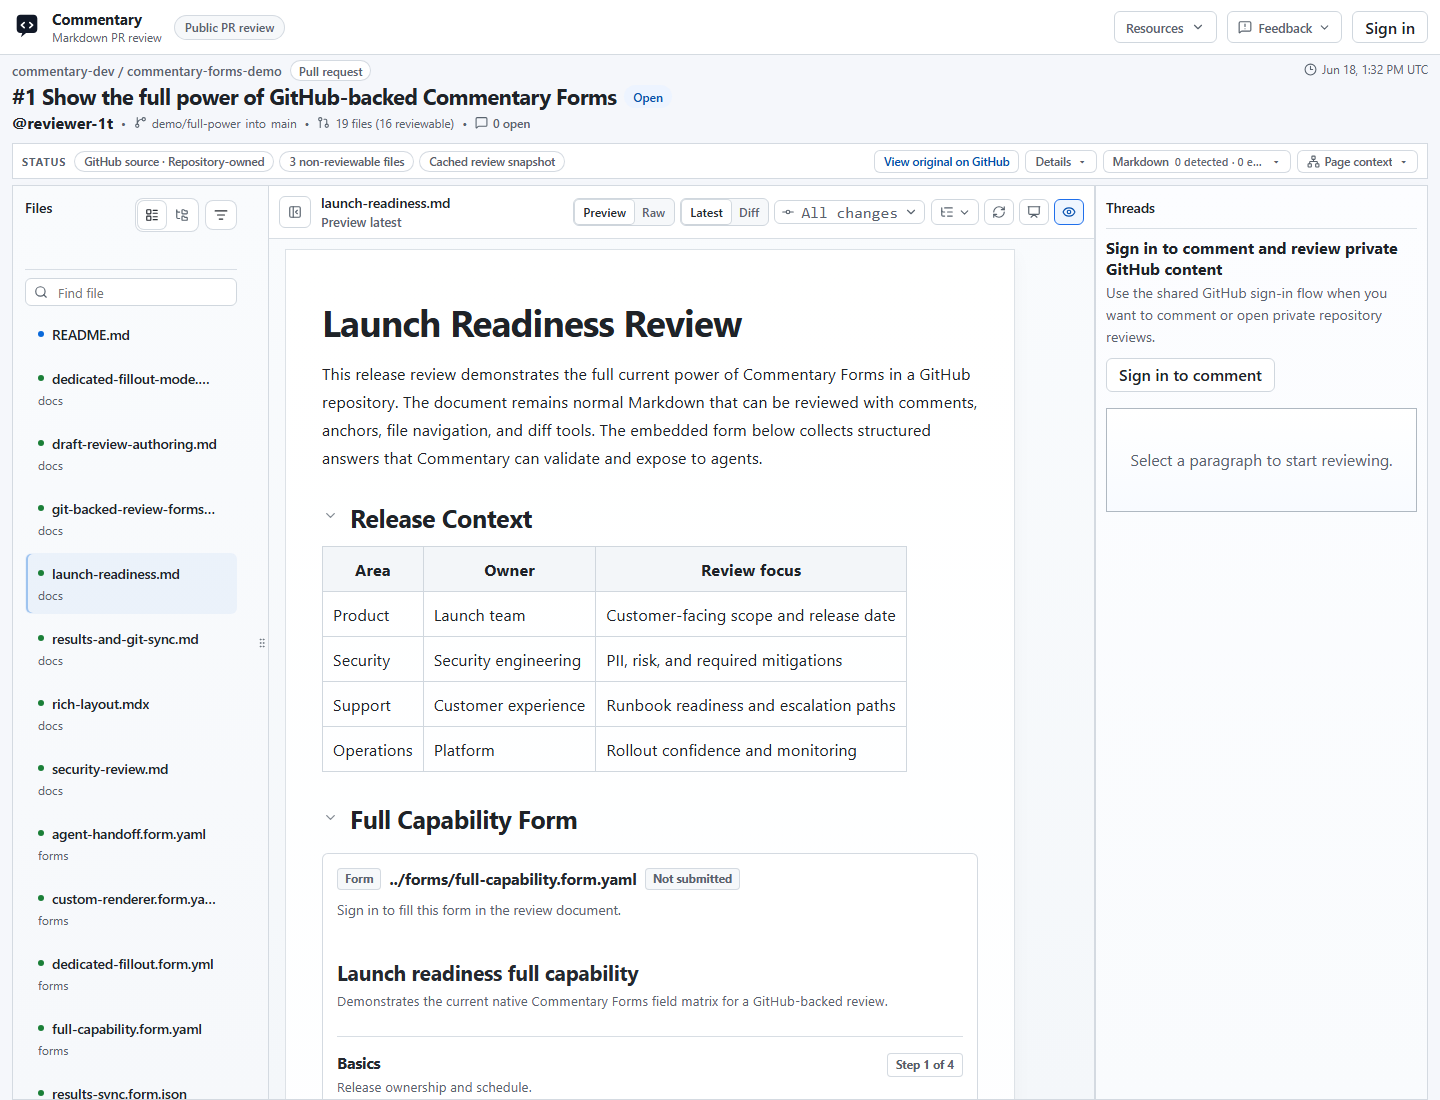
Task: Click the files-changed icon beside 19 files
Action: click(323, 123)
